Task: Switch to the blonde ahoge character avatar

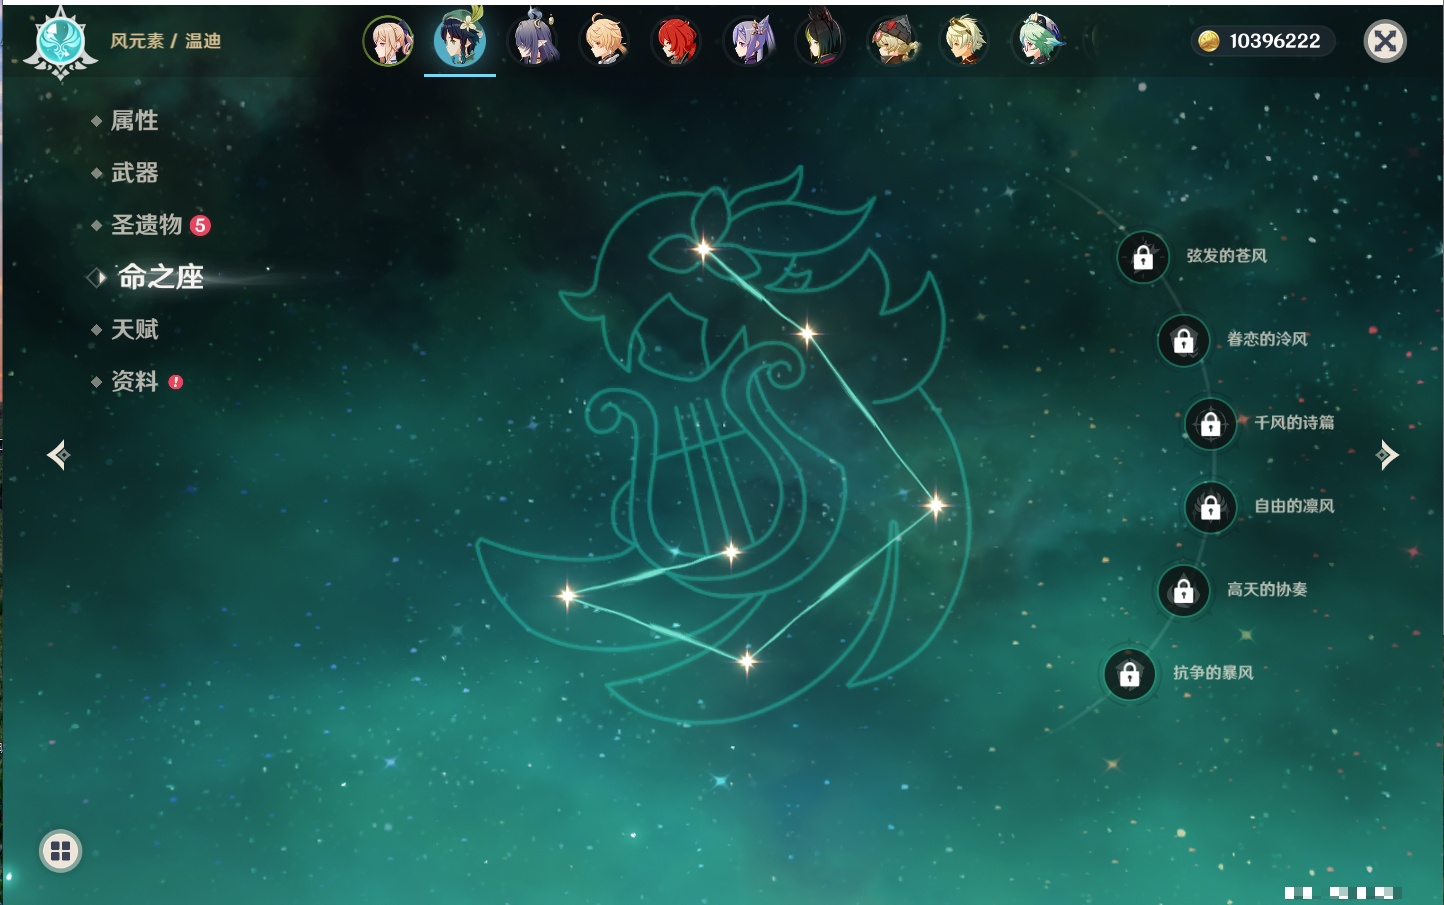Action: tap(605, 41)
